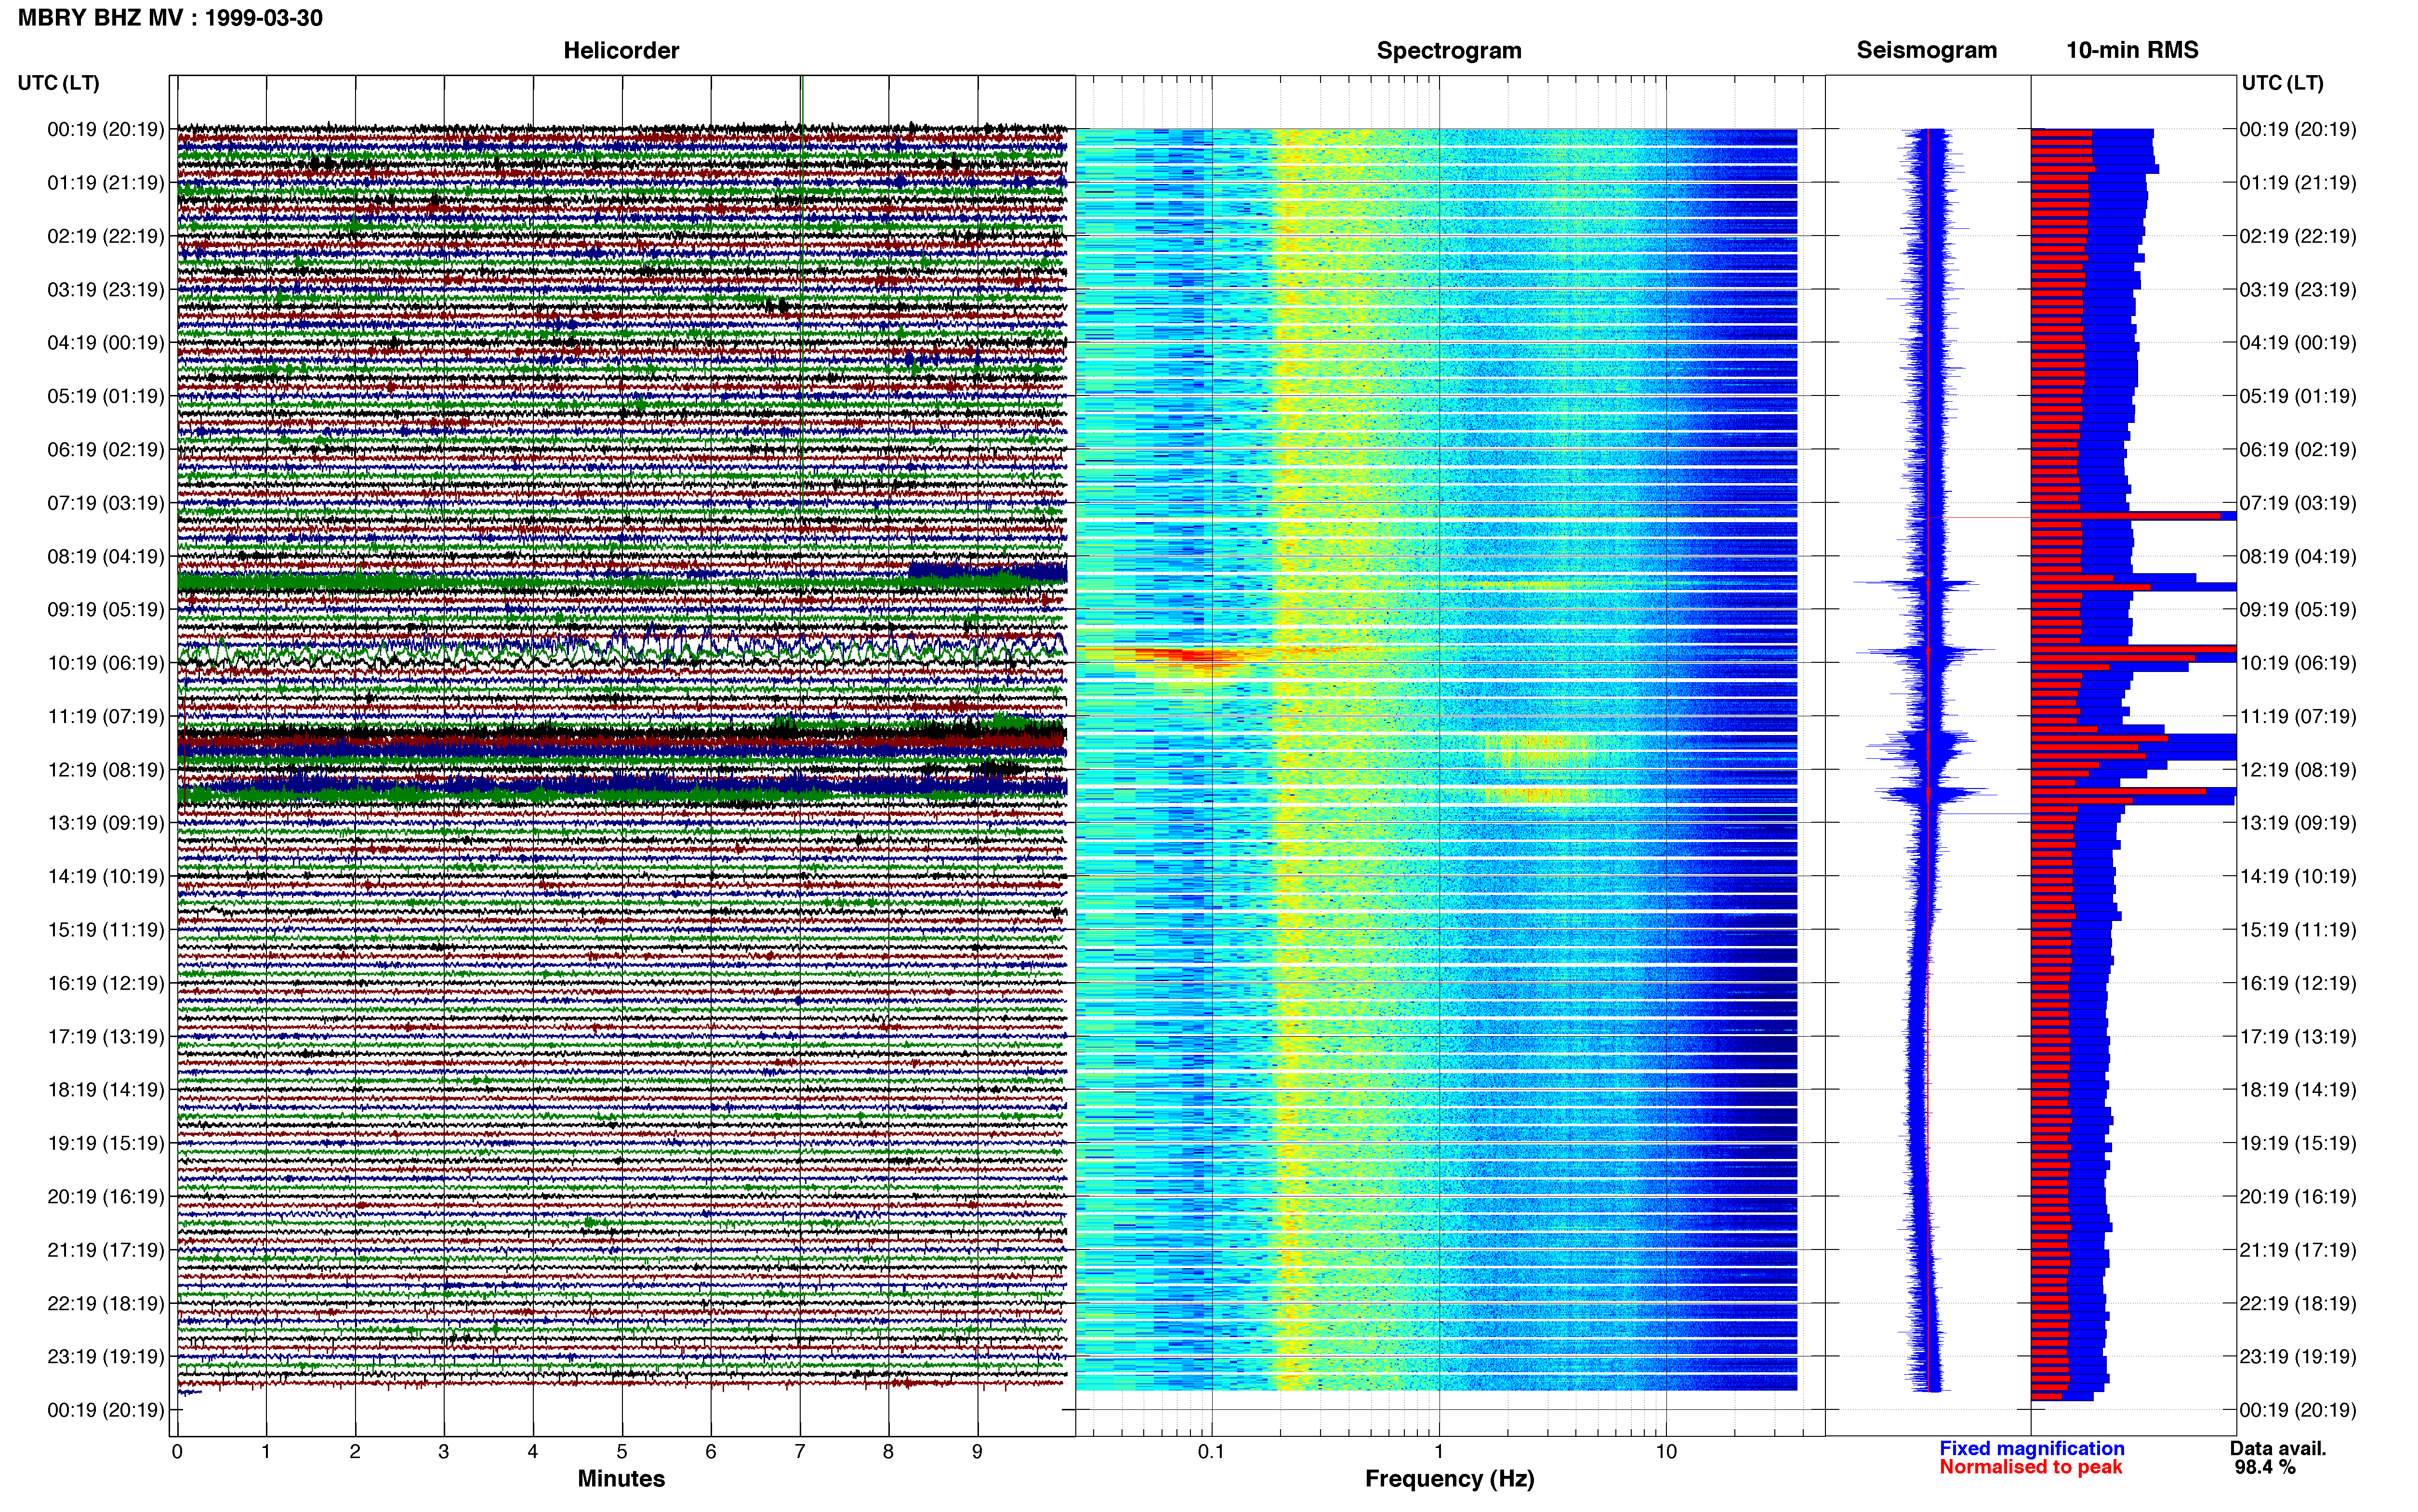The image size is (2418, 1512).
Task: Click the "Fixed magnification" legend entry
Action: [2031, 1448]
